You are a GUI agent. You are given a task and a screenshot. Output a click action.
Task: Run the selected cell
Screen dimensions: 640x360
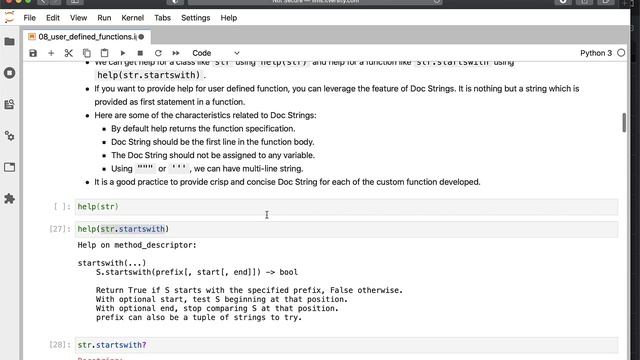click(122, 53)
